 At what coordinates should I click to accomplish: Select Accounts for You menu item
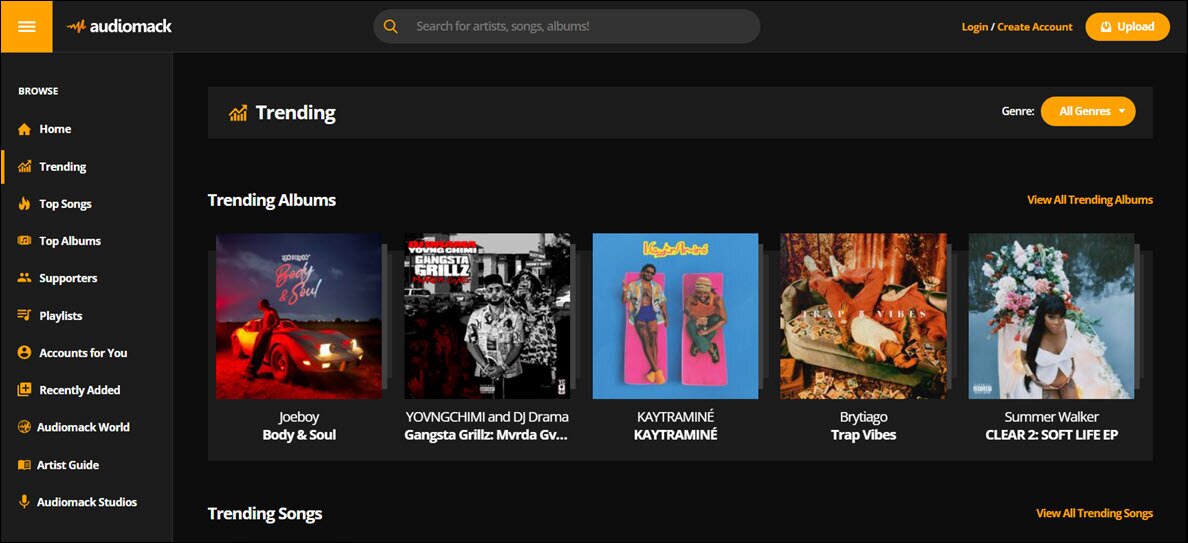tap(83, 353)
